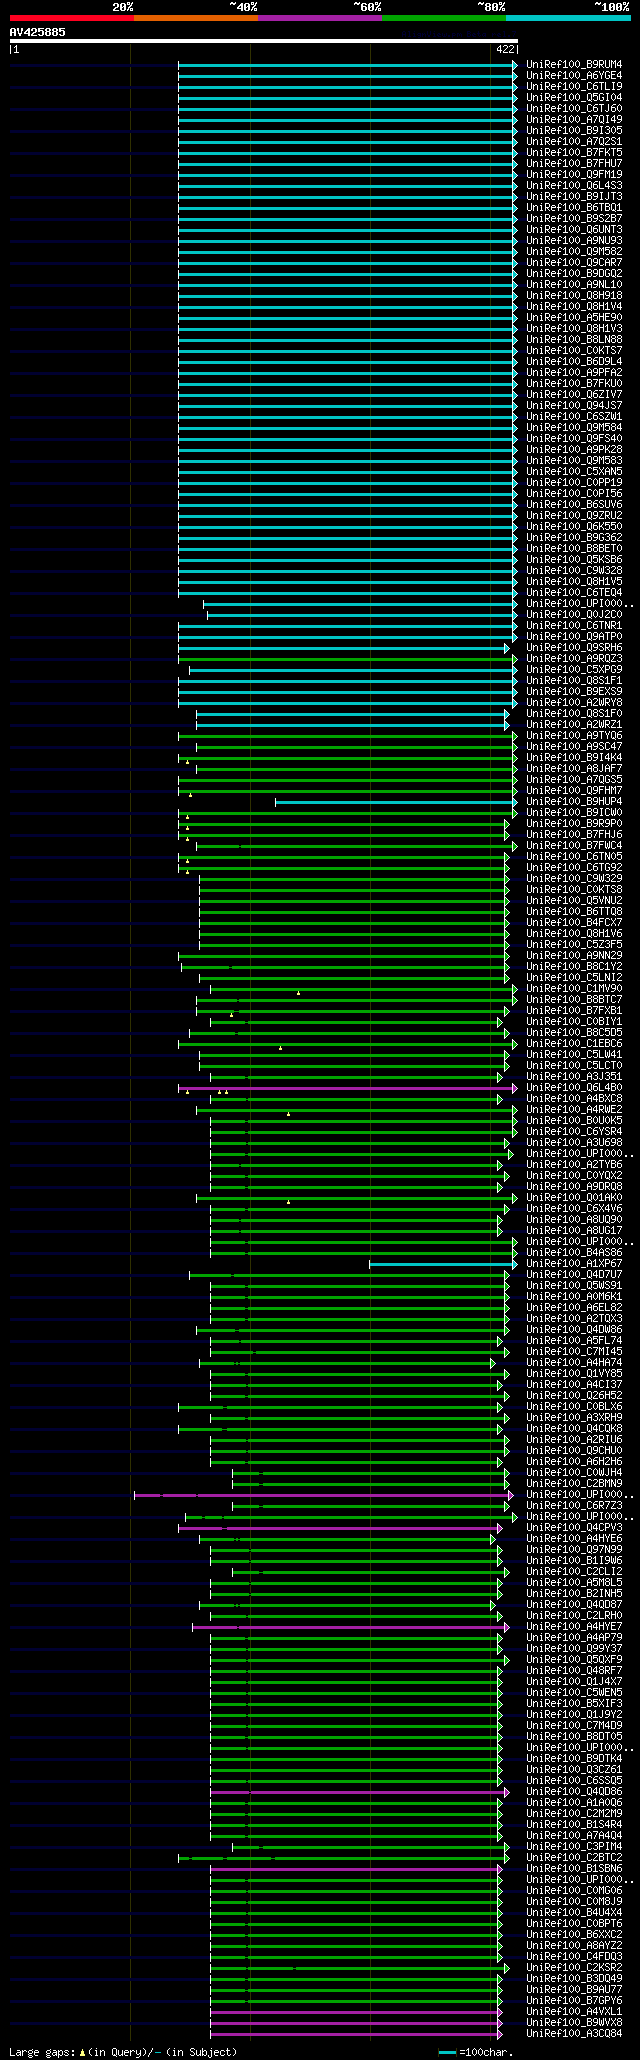
Task: Open hit UniRef100_B8BET0
Action: coord(574,549)
